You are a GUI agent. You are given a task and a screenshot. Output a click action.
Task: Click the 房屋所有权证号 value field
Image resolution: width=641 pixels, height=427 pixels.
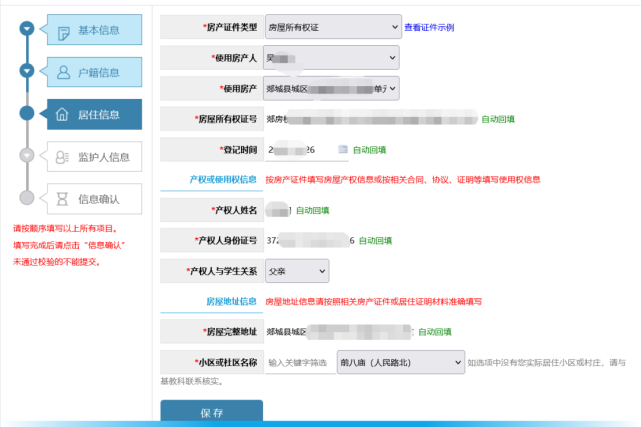[x=372, y=119]
